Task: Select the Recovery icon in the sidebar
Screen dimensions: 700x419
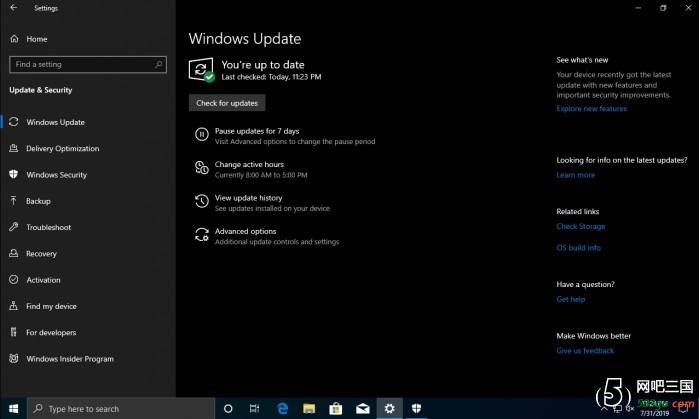Action: click(x=14, y=253)
